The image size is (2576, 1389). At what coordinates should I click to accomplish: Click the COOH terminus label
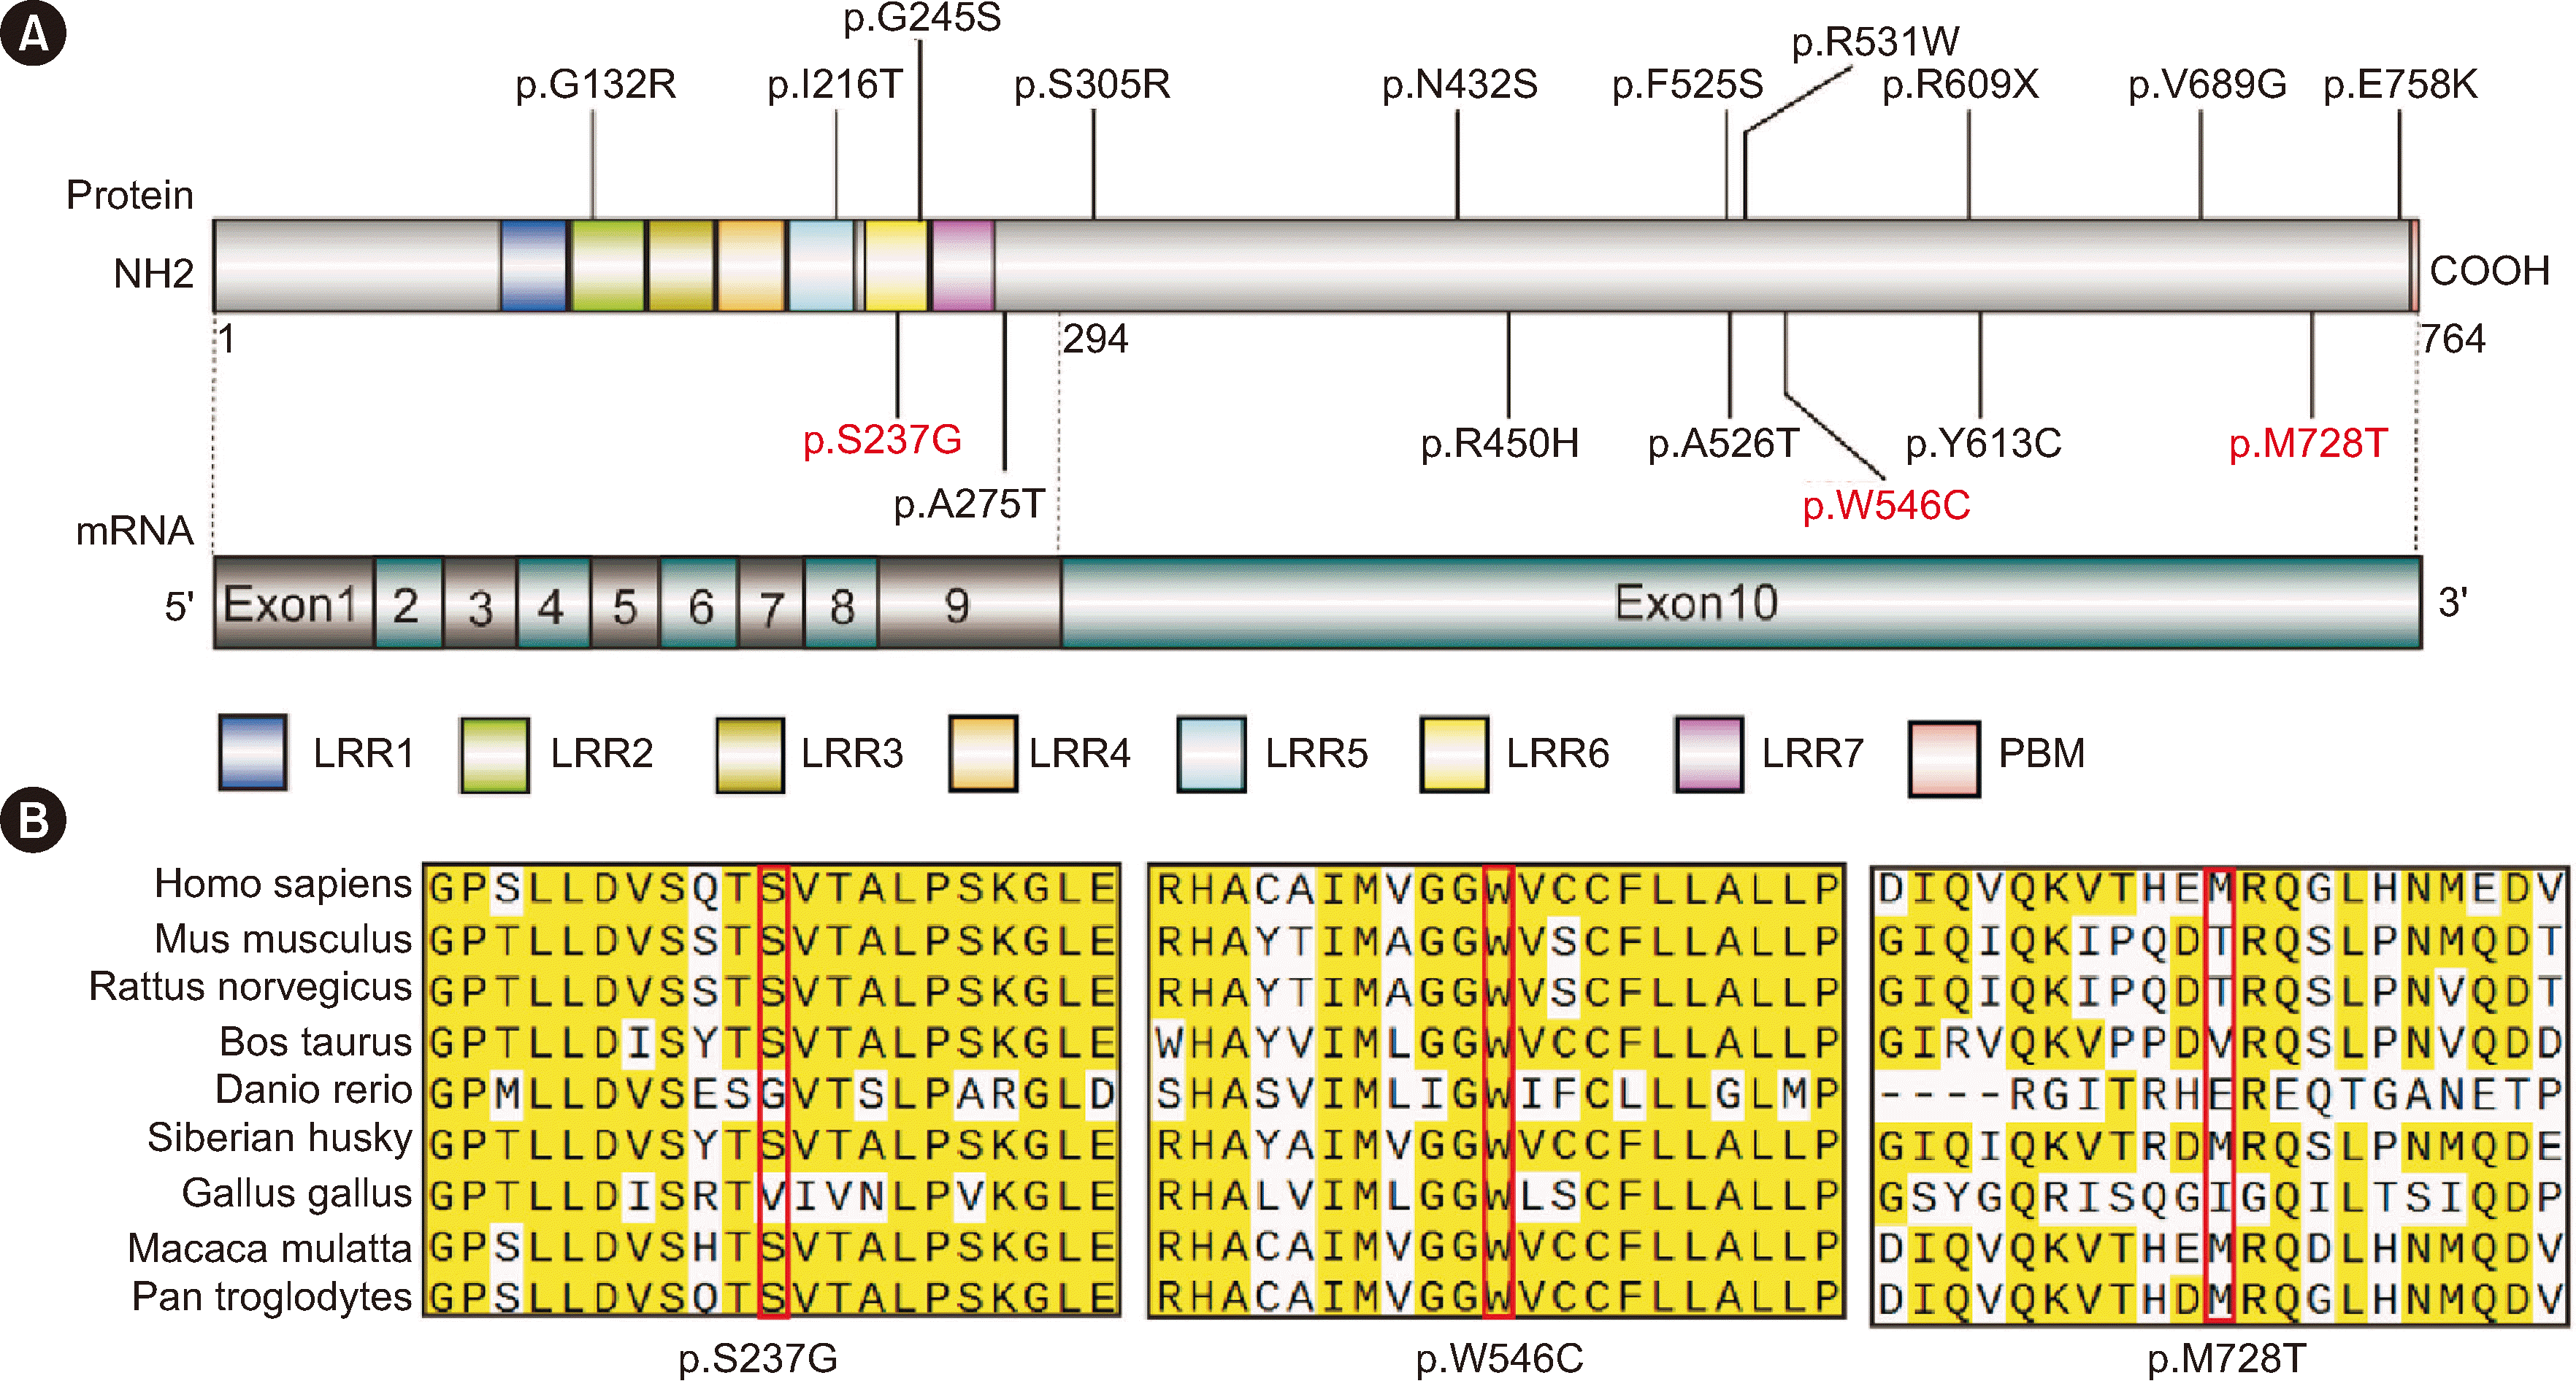point(2489,270)
